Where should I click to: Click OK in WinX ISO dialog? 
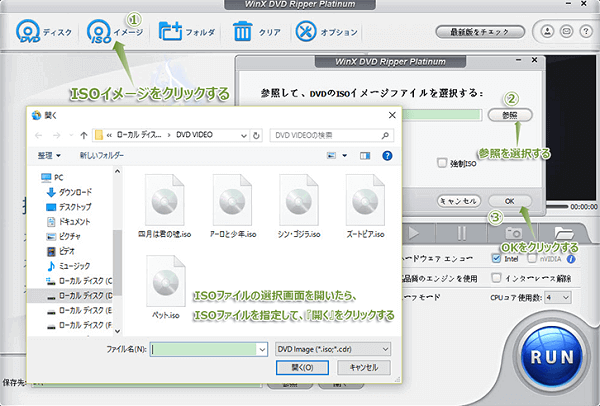510,201
